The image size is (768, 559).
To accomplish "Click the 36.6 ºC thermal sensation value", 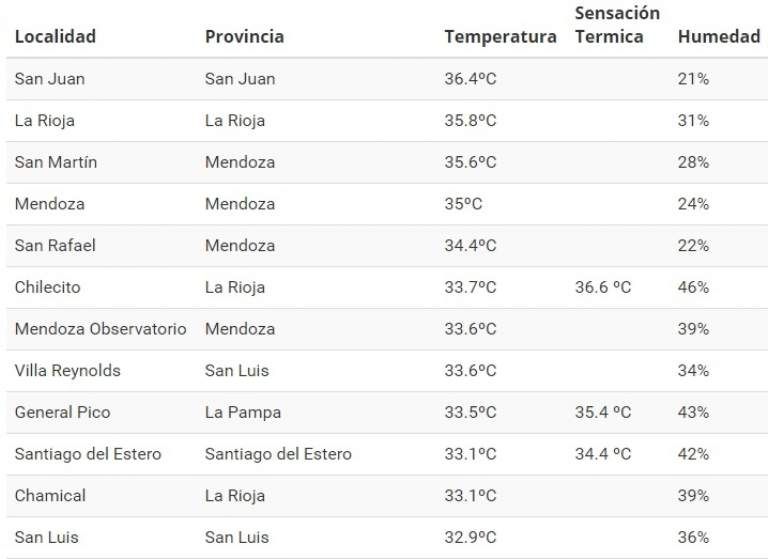I will [603, 287].
